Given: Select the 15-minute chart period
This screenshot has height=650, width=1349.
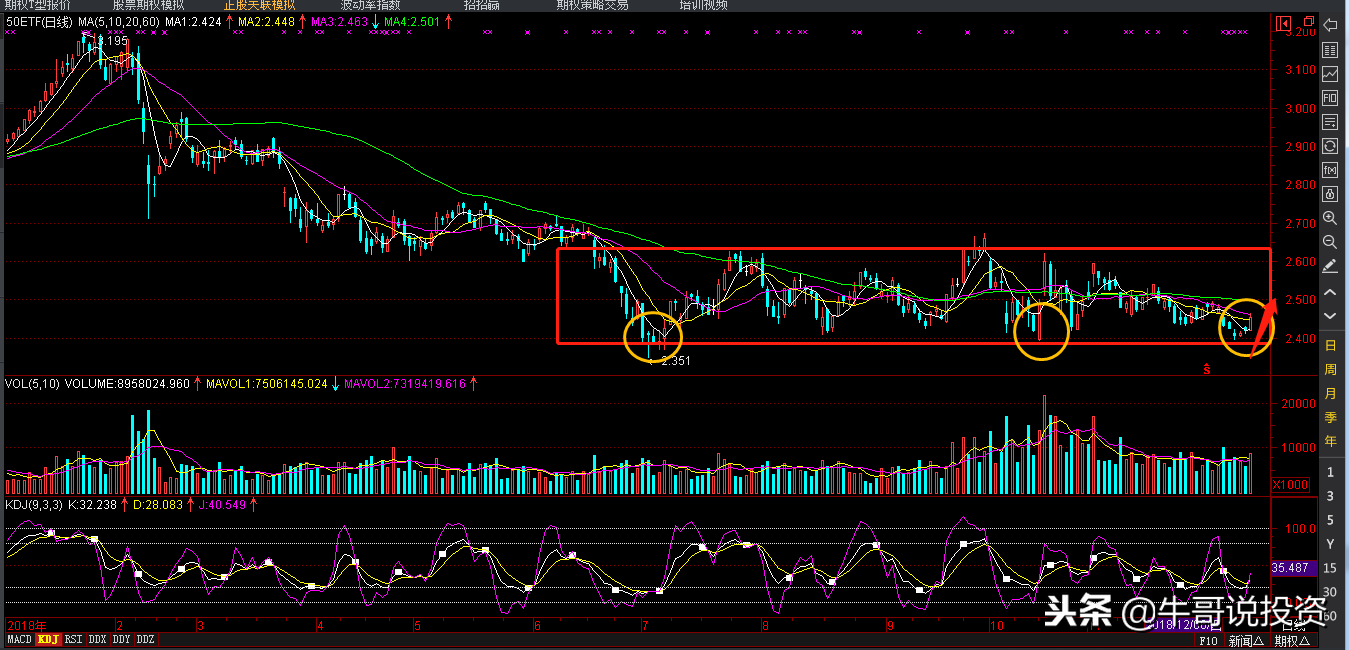Looking at the screenshot, I should click(x=1330, y=568).
